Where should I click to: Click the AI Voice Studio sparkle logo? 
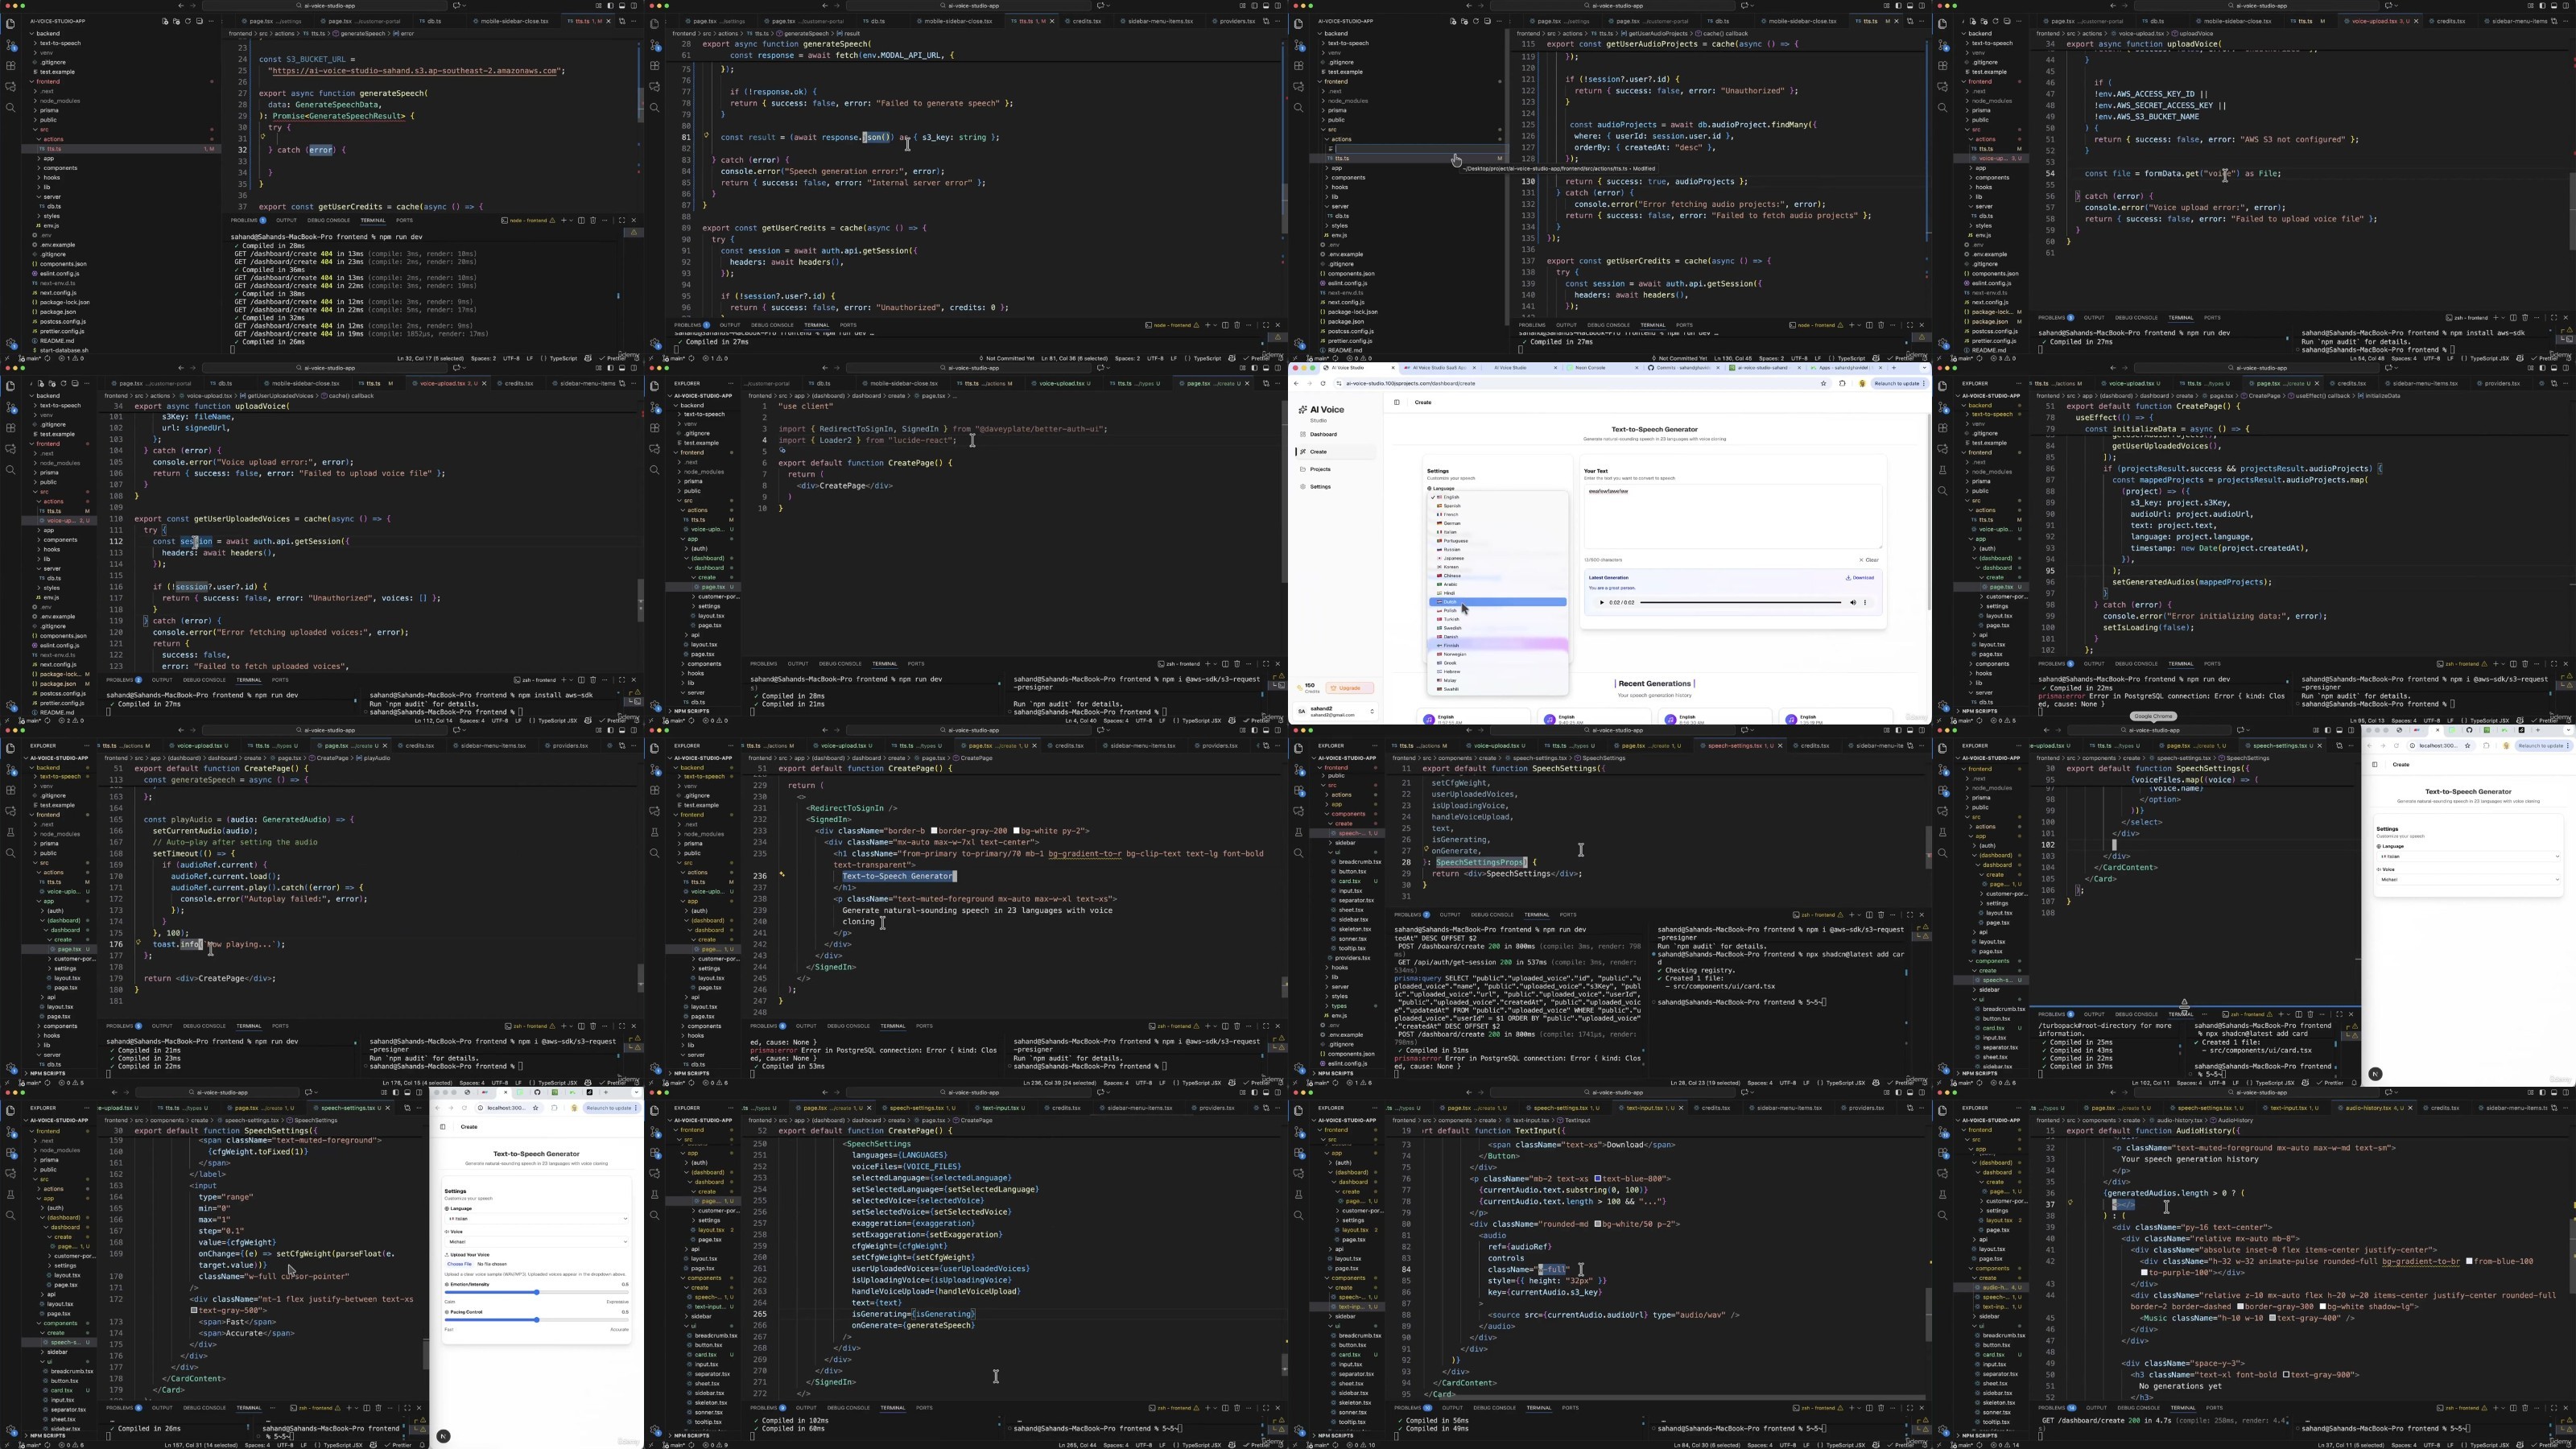1303,410
